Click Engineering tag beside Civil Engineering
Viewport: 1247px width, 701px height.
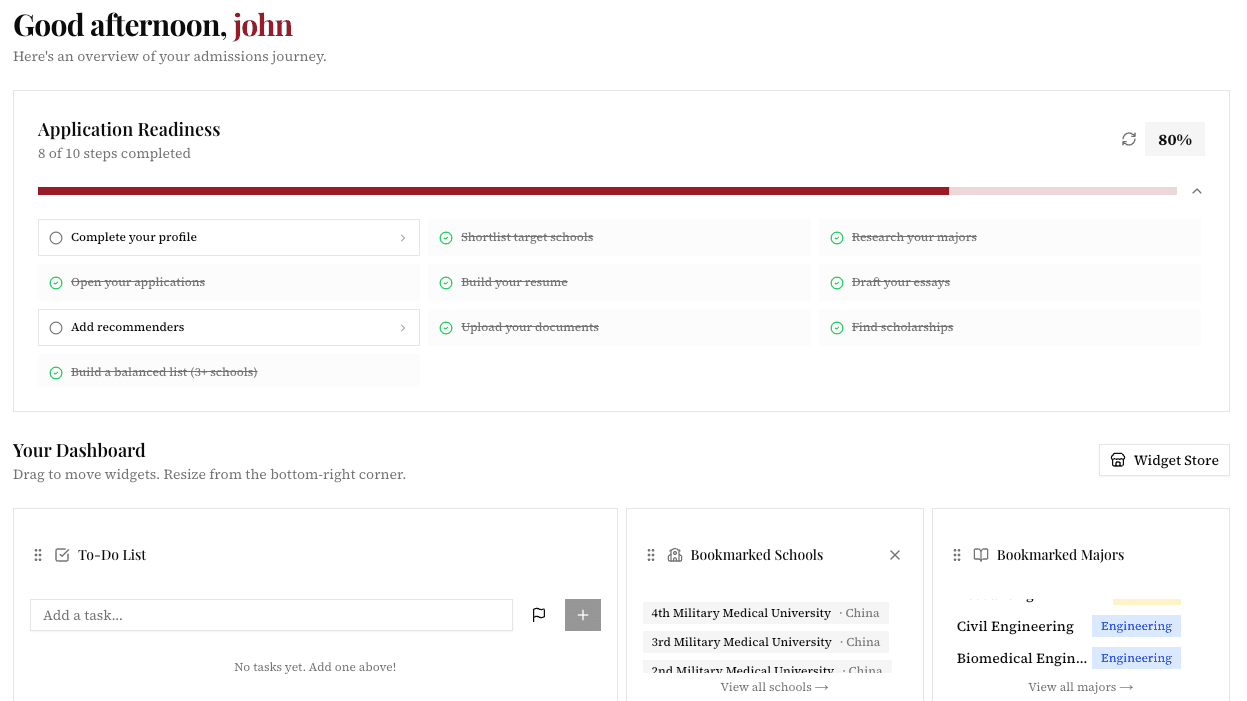tap(1136, 626)
